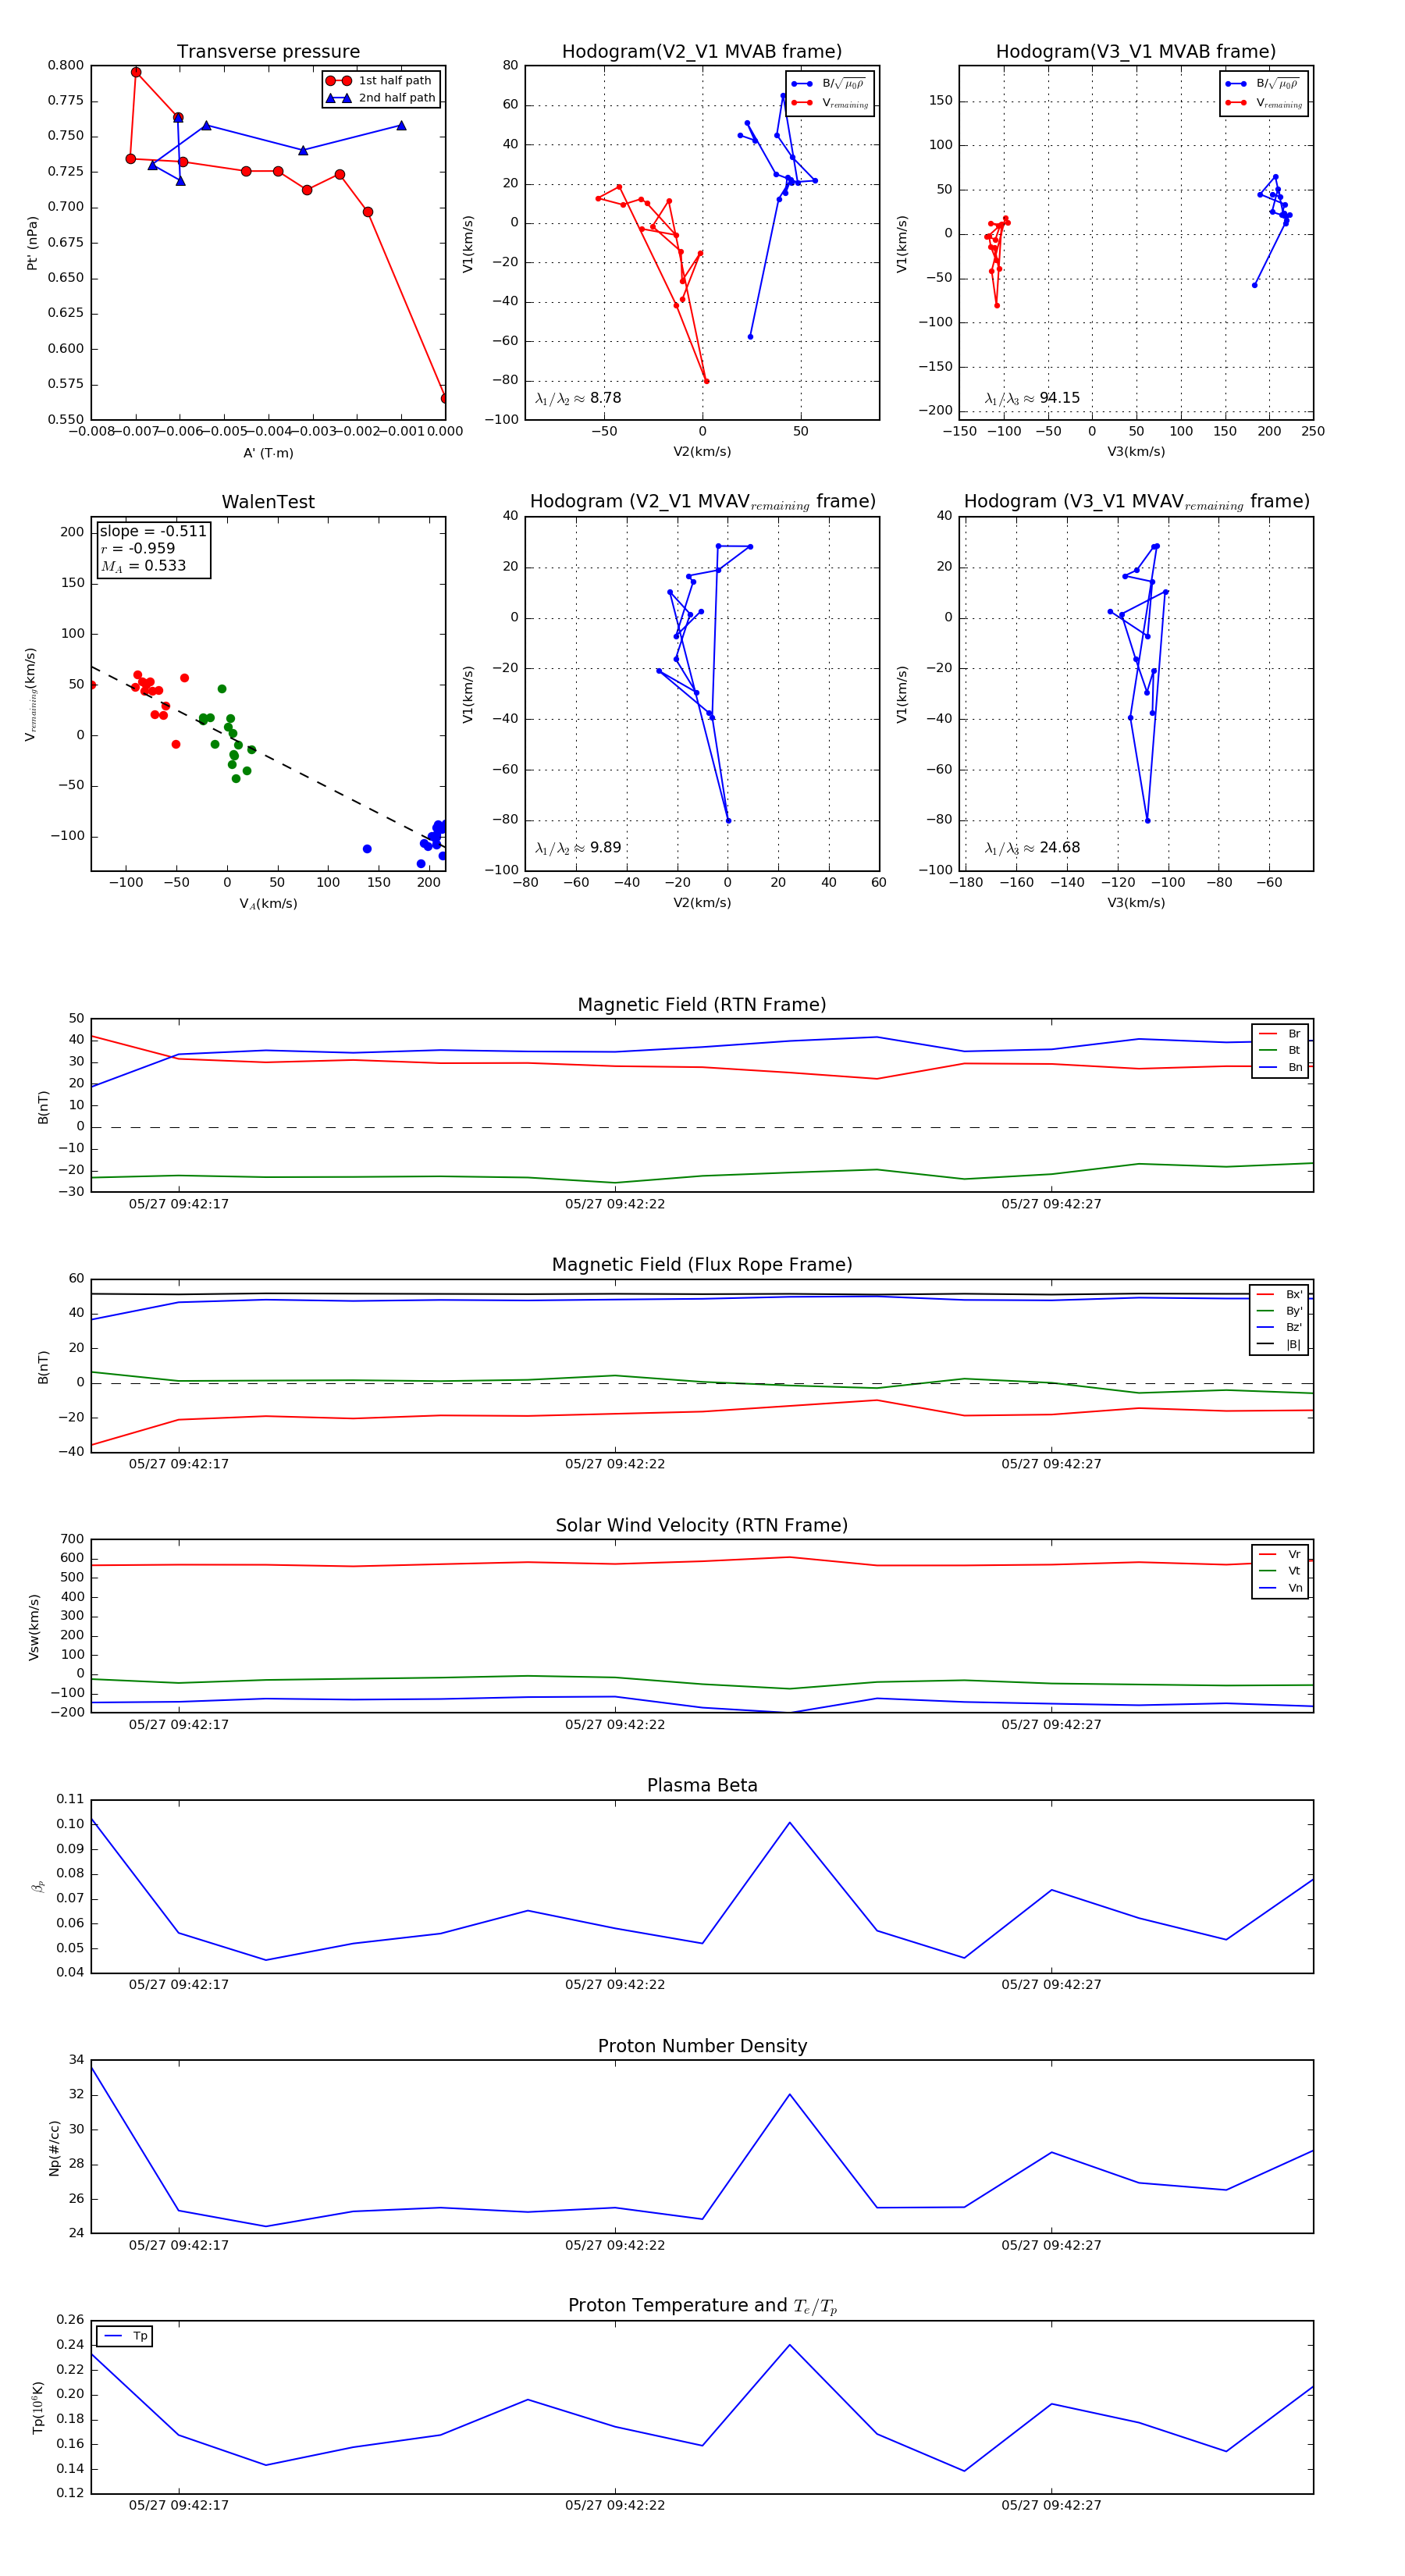
Task: Click the 'WalenTest' plot title
Action: (x=268, y=502)
